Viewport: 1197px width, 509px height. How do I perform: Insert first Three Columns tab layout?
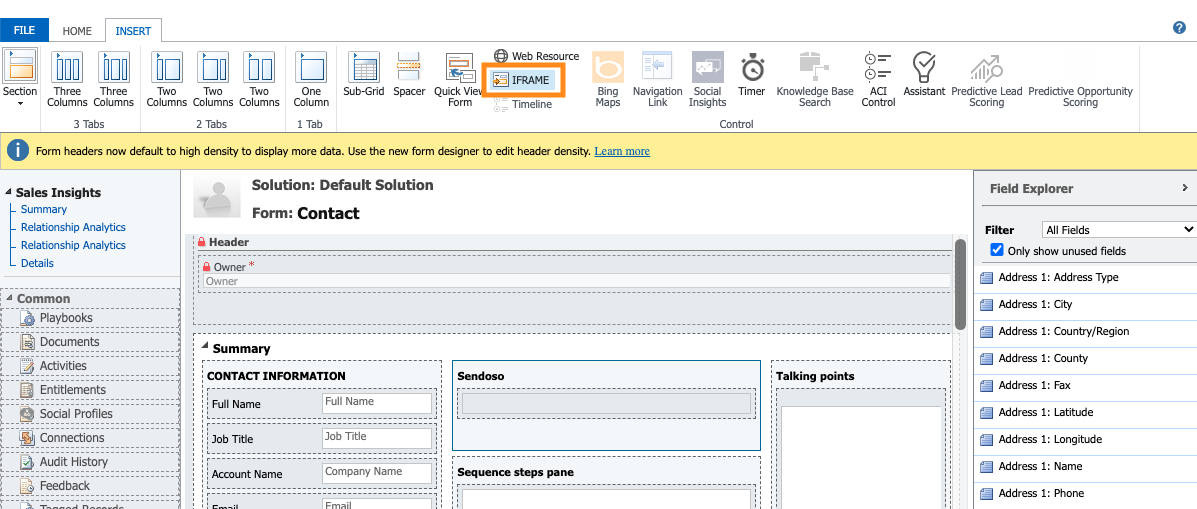66,79
